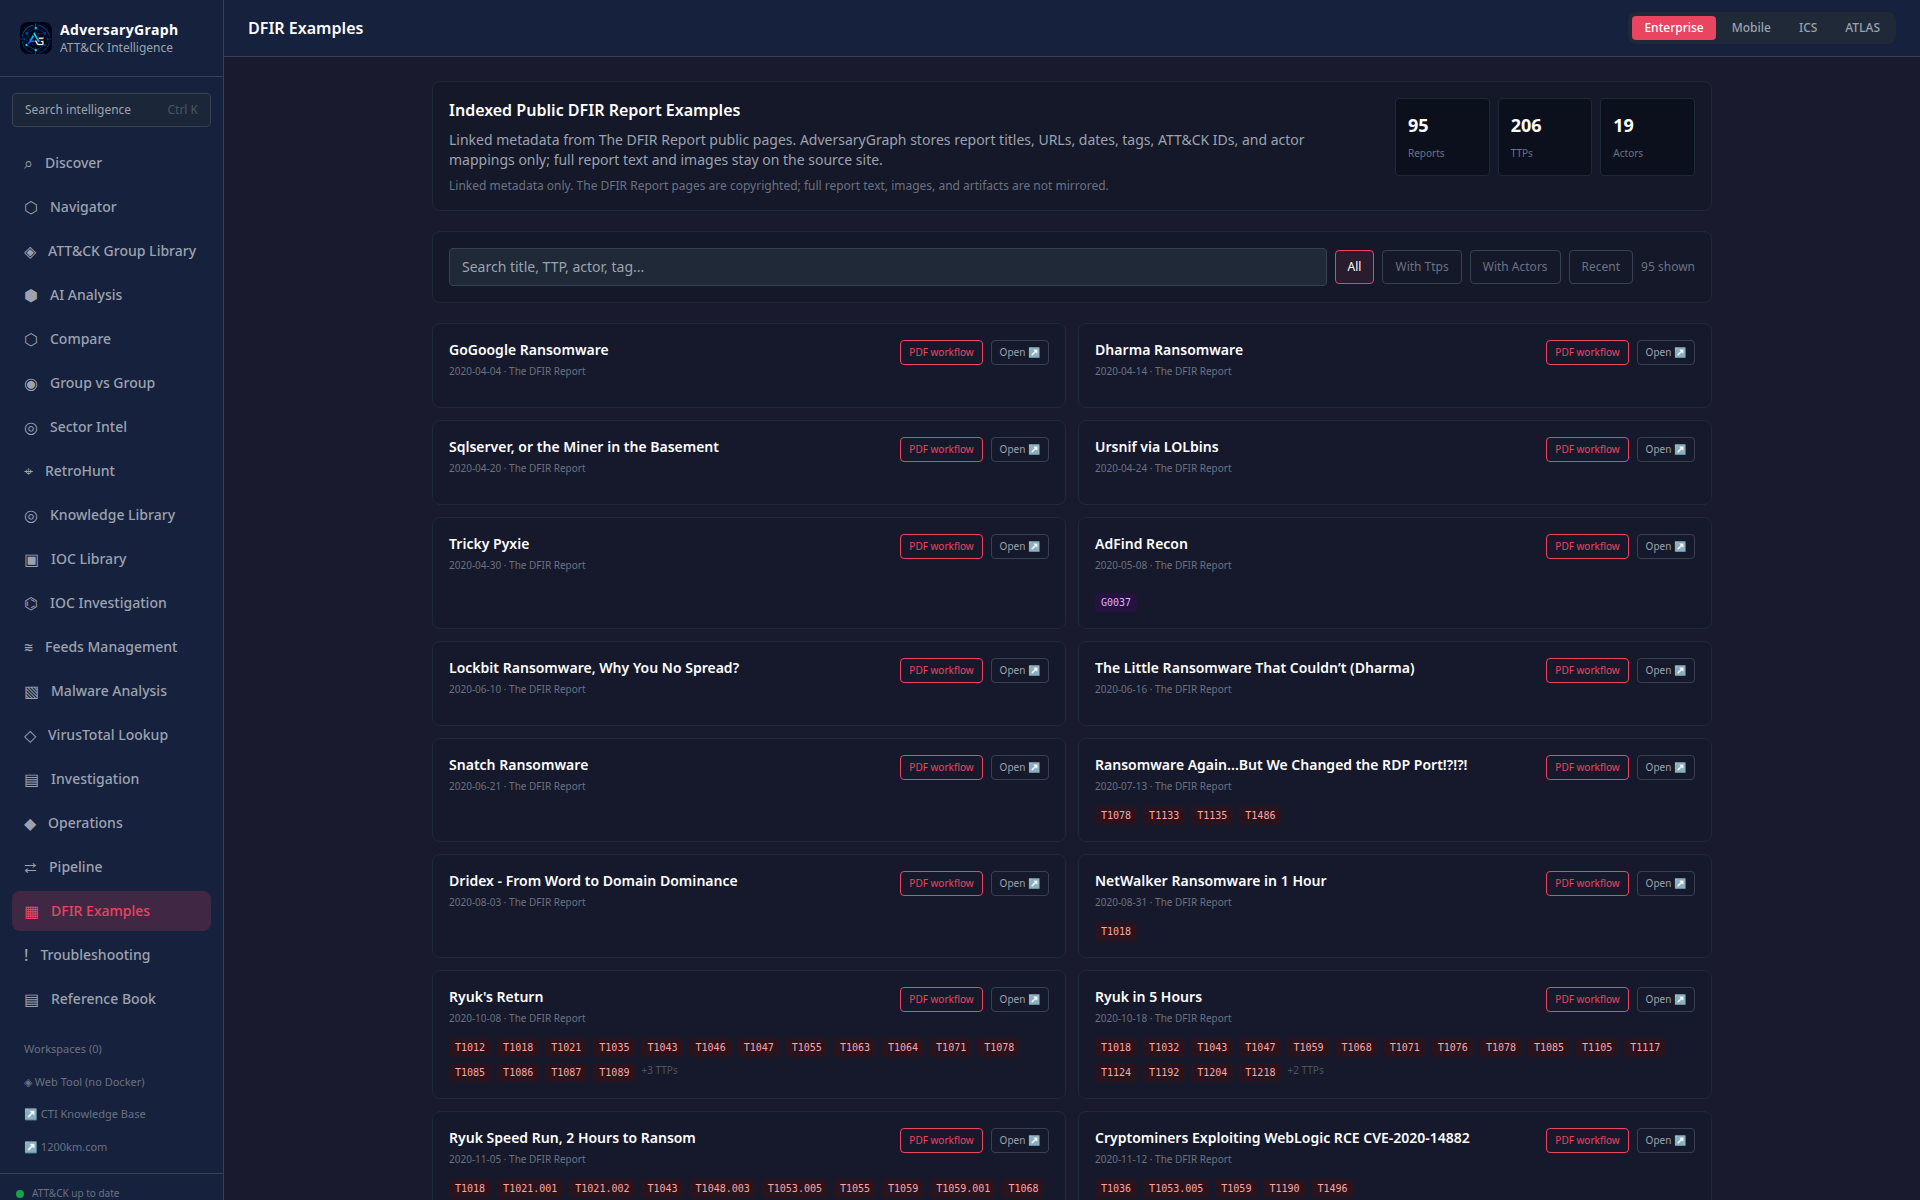The image size is (1920, 1200).
Task: Click the +3 TTPs label under Ryuk's Return
Action: point(660,1071)
